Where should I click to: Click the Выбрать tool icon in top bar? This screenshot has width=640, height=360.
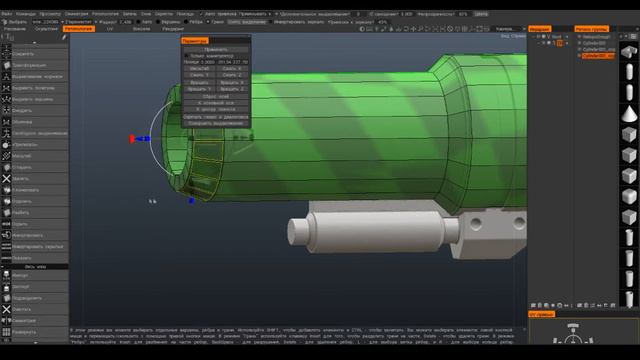(x=4, y=22)
